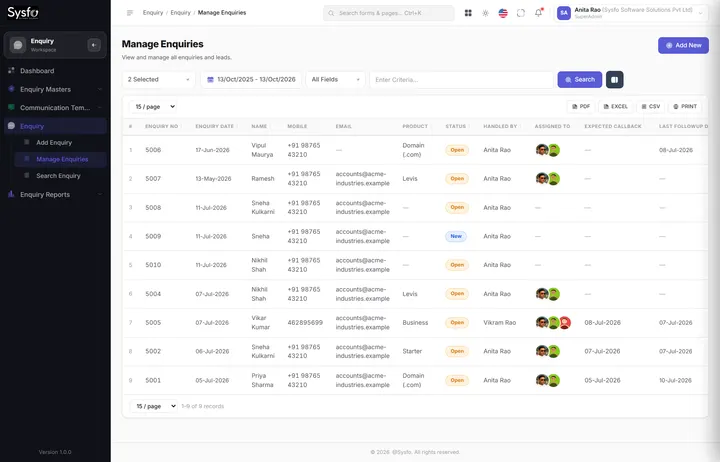
Task: Expand Enquiry Reports menu
Action: click(55, 194)
